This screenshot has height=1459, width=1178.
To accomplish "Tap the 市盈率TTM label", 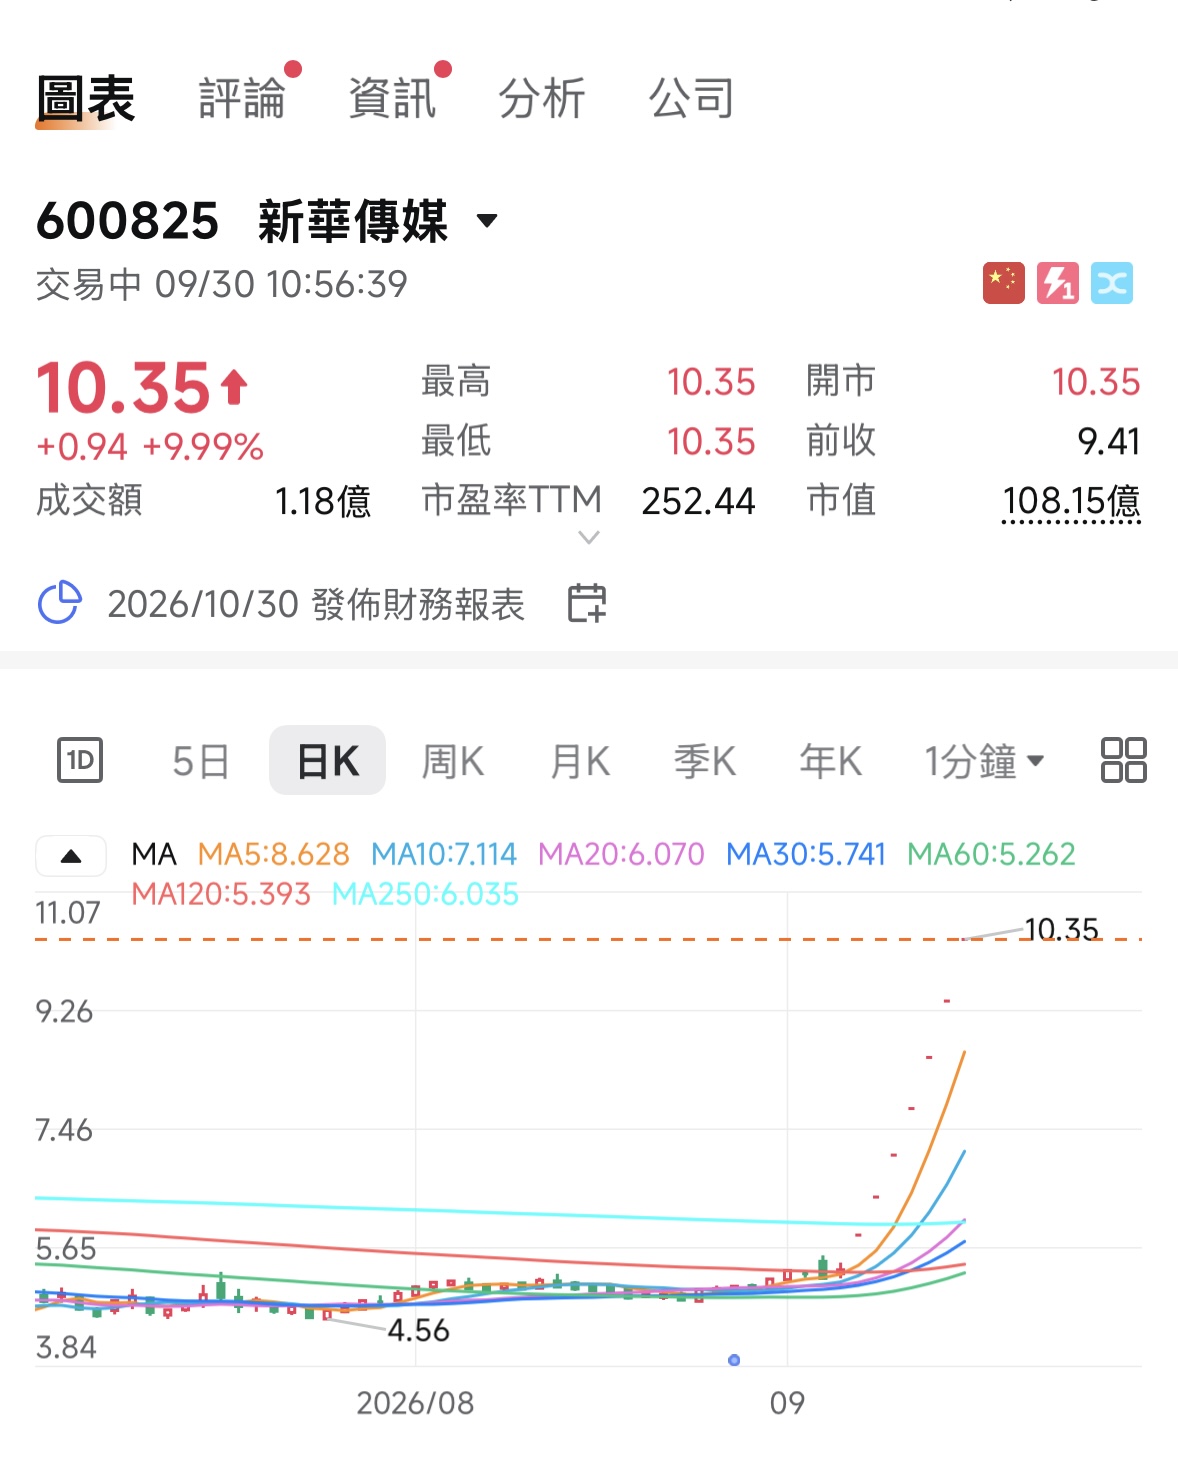I will pyautogui.click(x=512, y=499).
